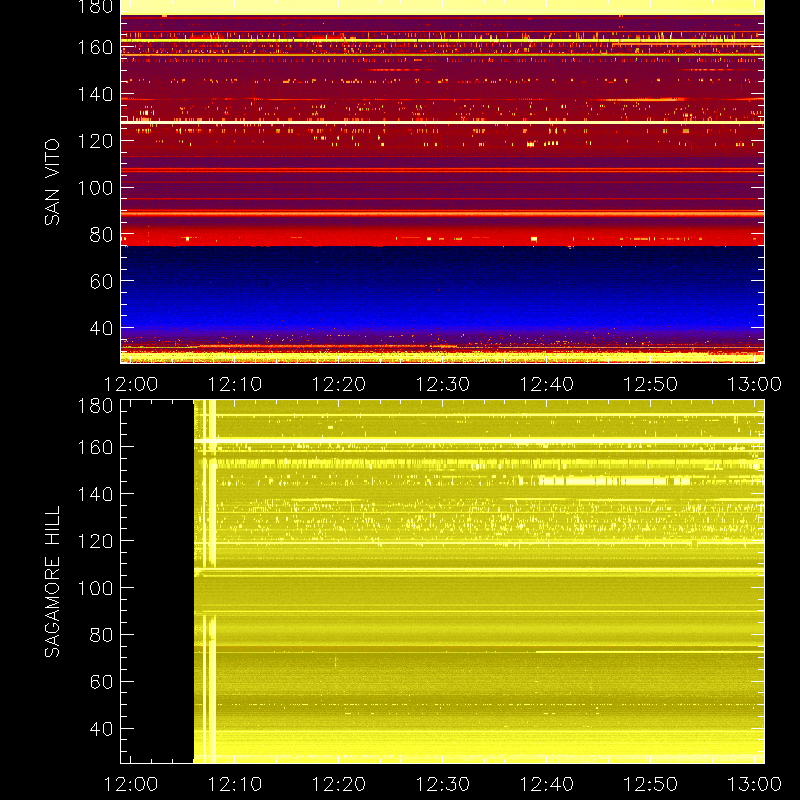
Task: Pick the 160 label on Sagamore Hill axis
Action: click(95, 447)
